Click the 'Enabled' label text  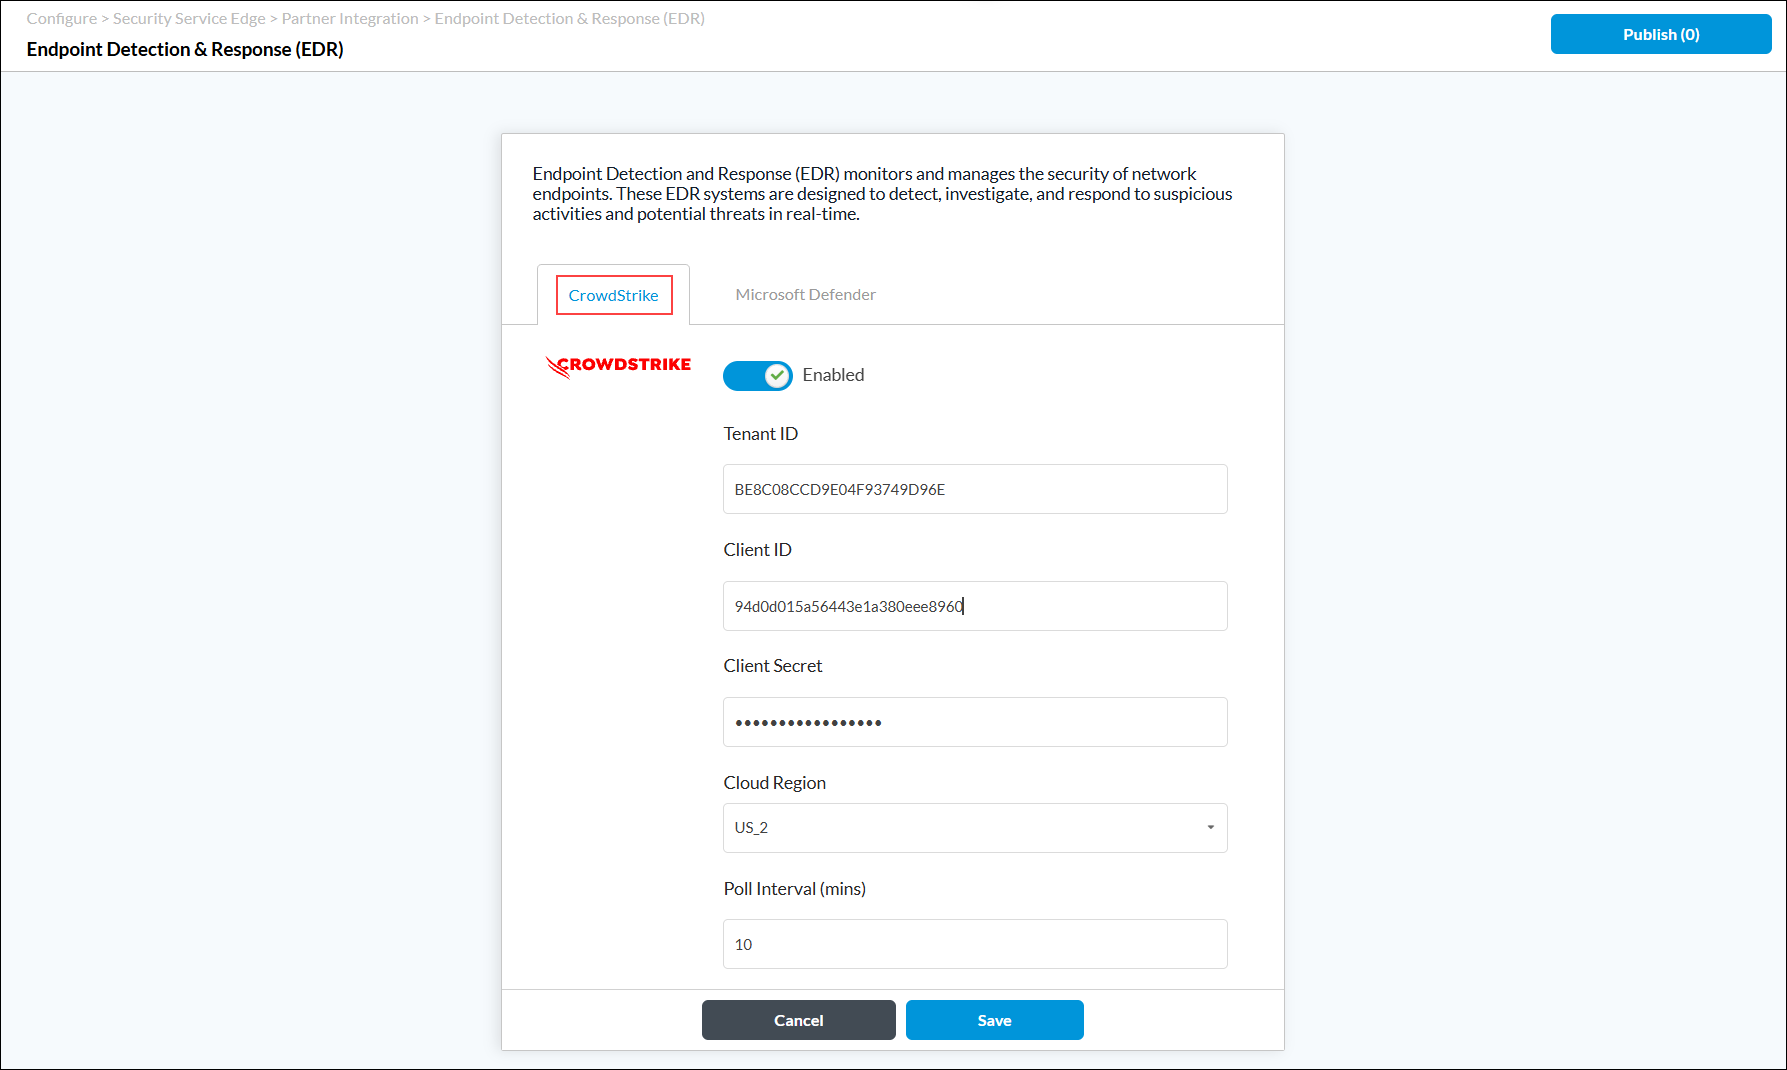833,375
